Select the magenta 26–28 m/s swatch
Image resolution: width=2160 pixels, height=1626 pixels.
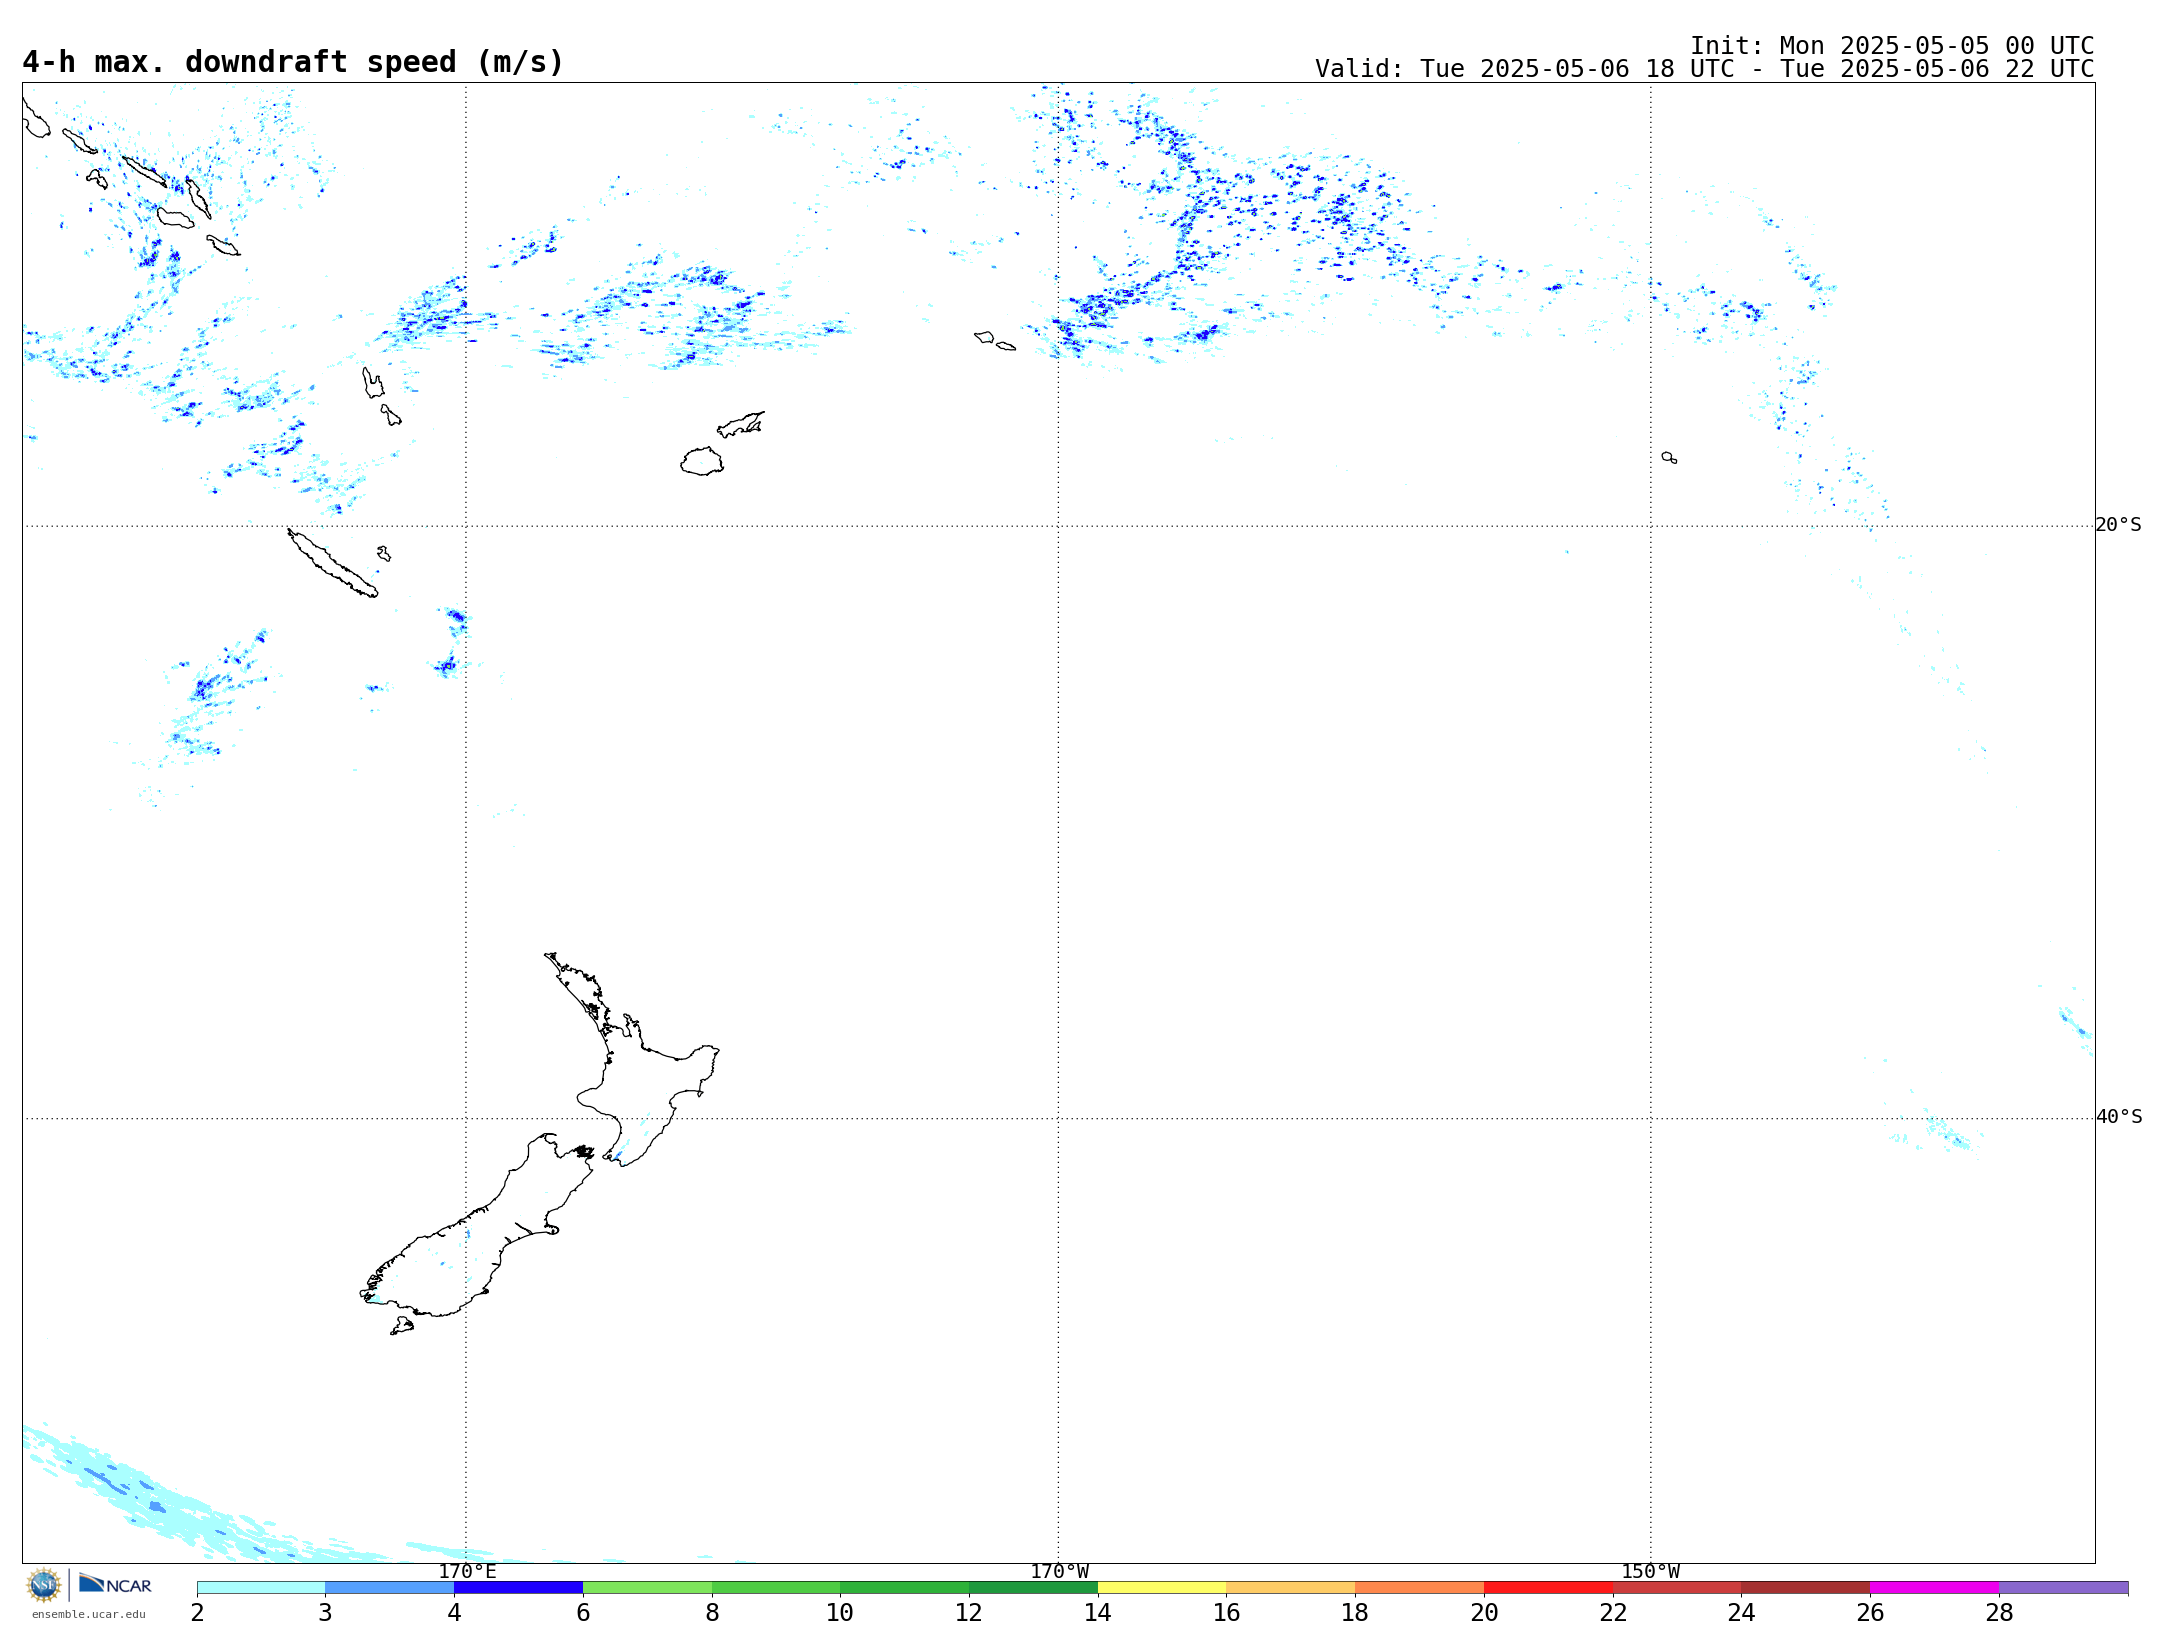coord(1934,1588)
